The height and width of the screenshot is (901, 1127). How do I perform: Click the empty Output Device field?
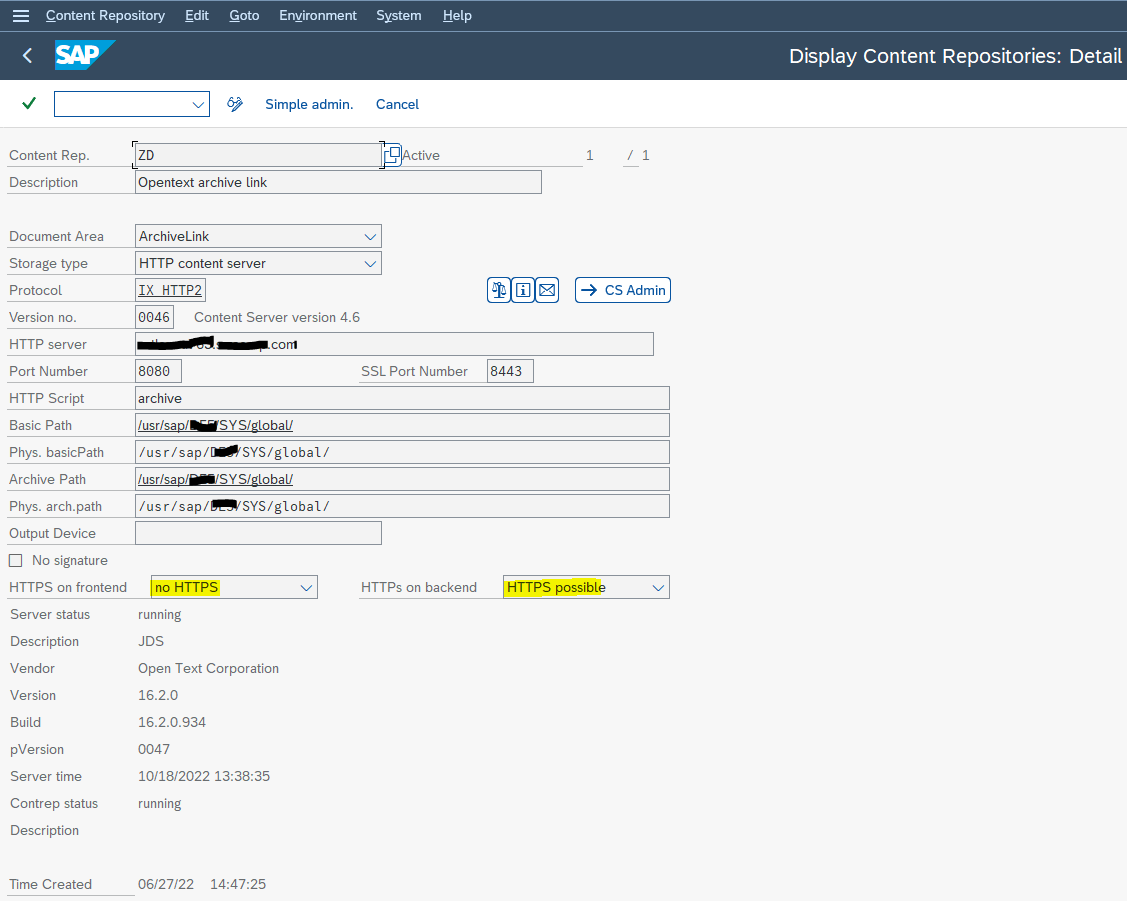(258, 533)
